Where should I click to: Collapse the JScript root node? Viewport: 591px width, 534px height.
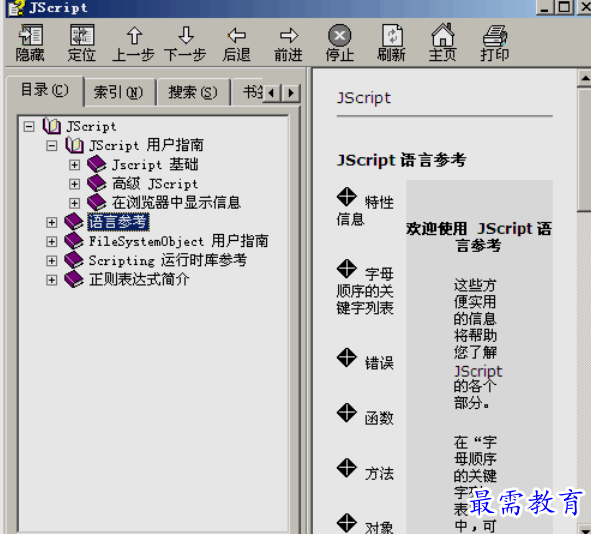(29, 126)
